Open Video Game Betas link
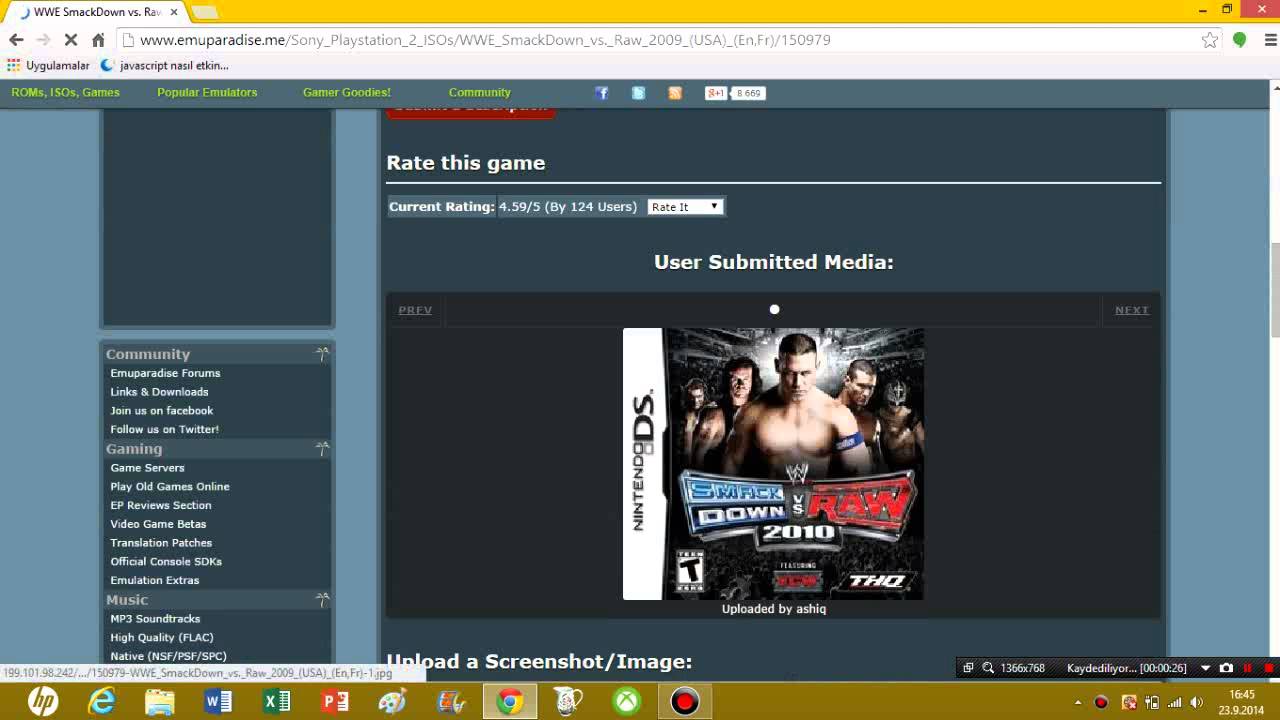The width and height of the screenshot is (1280, 720). (158, 524)
